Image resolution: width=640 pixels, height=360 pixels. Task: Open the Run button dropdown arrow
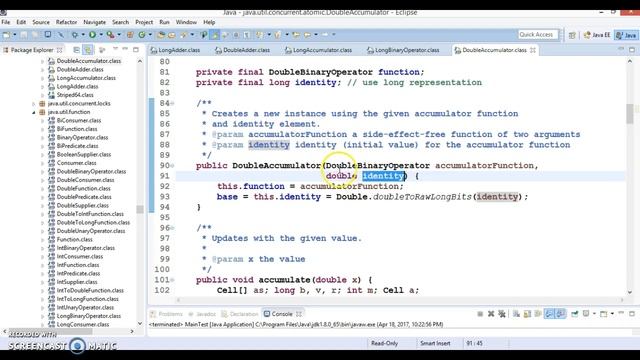pyautogui.click(x=100, y=35)
